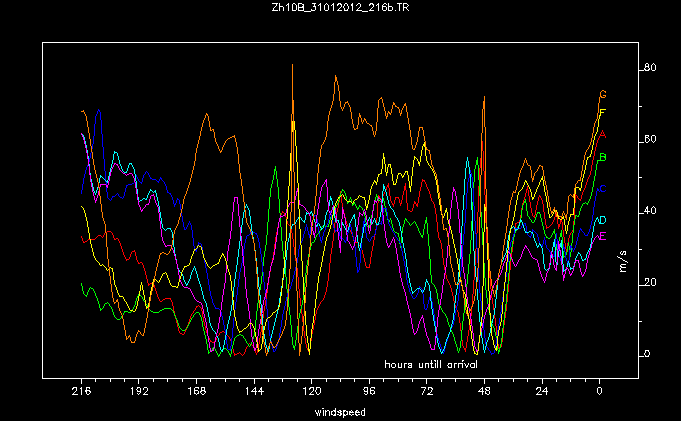Select the green B series label
This screenshot has height=421, width=681.
[x=603, y=157]
